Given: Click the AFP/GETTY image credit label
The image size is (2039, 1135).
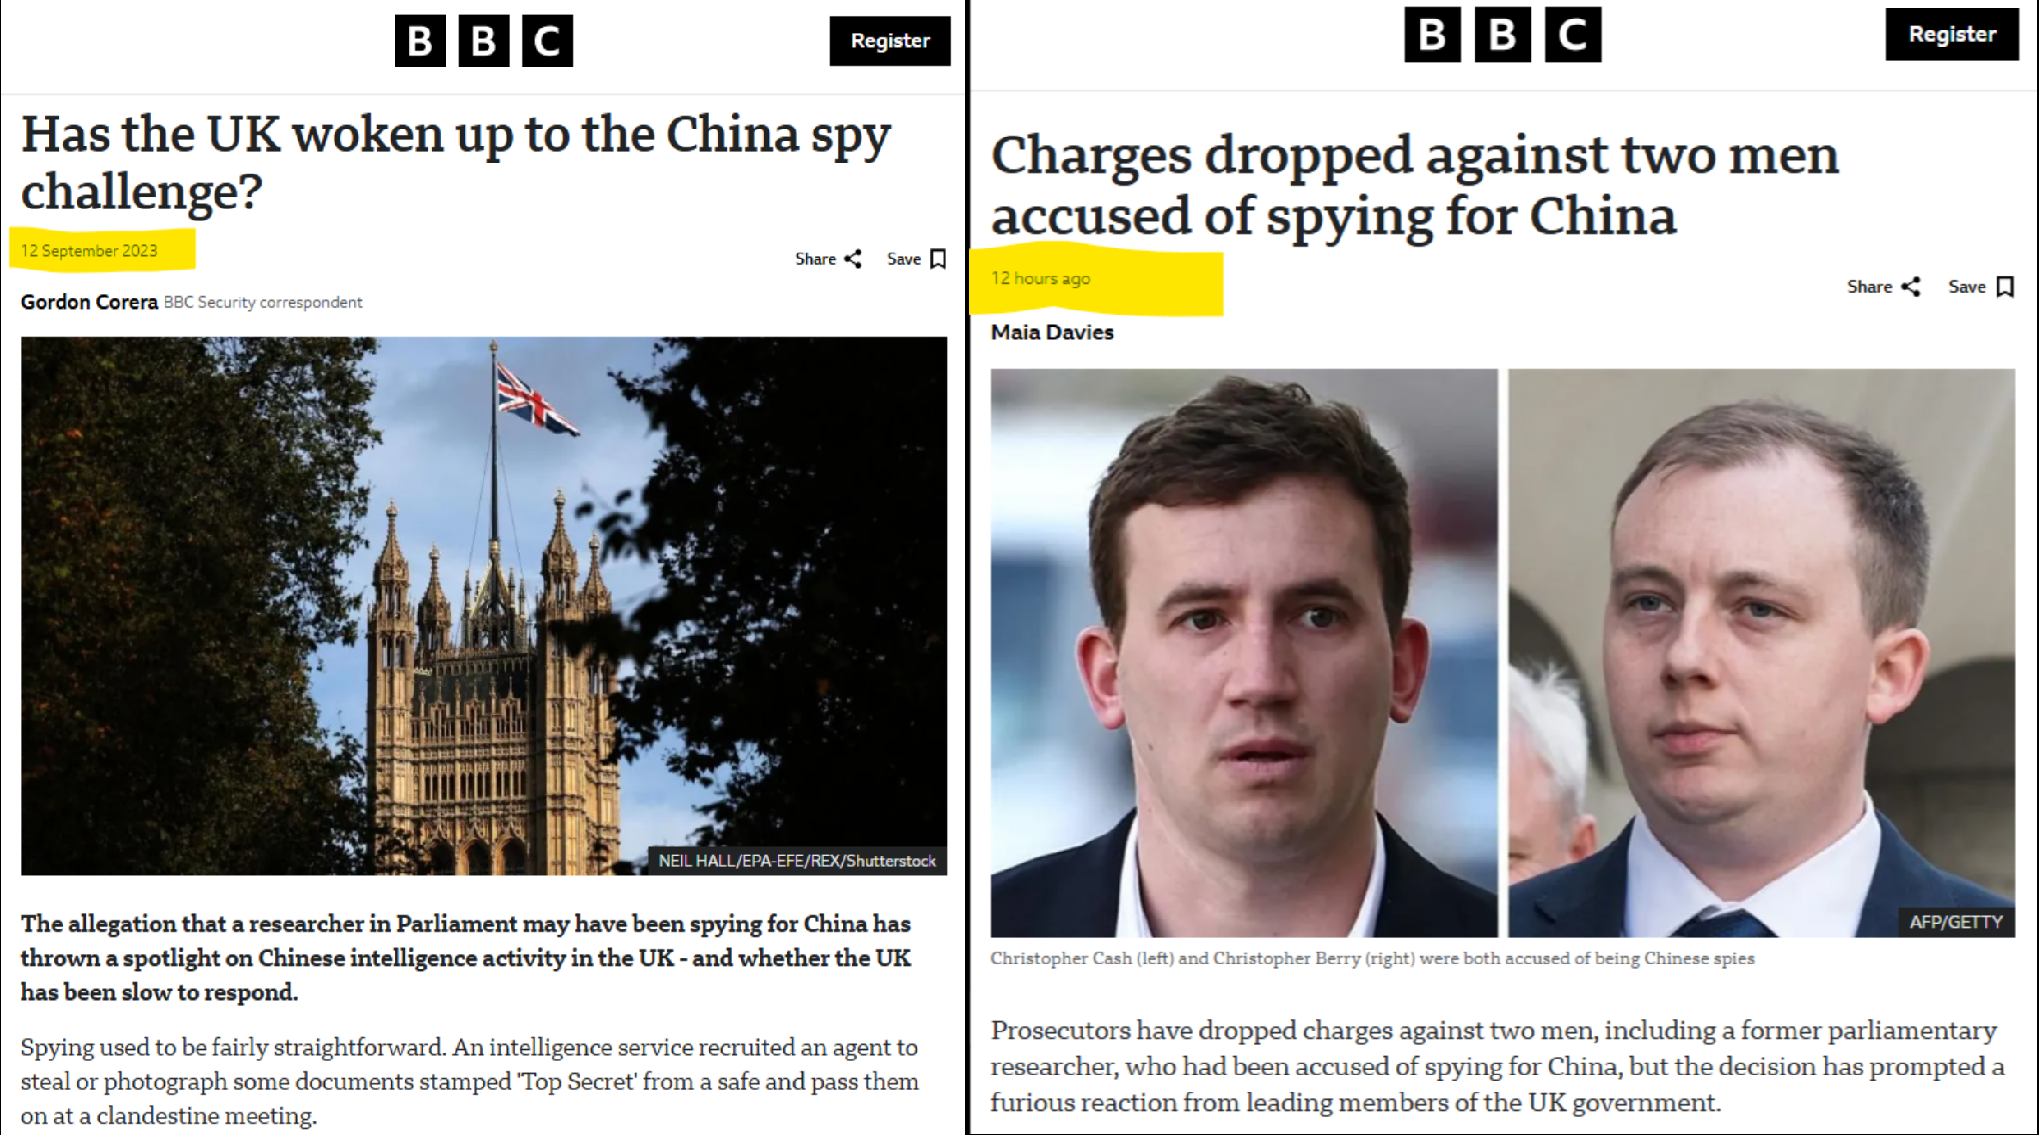Looking at the screenshot, I should point(1956,922).
